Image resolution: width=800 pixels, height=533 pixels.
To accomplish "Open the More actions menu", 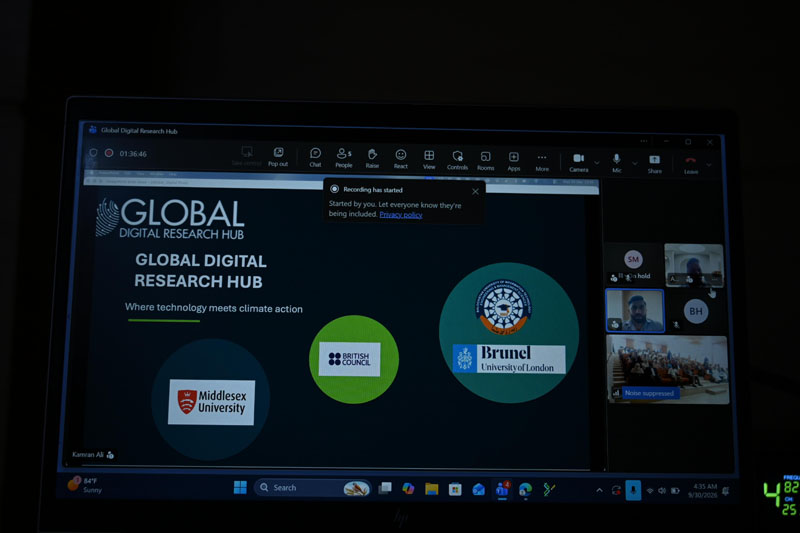I will pos(542,162).
